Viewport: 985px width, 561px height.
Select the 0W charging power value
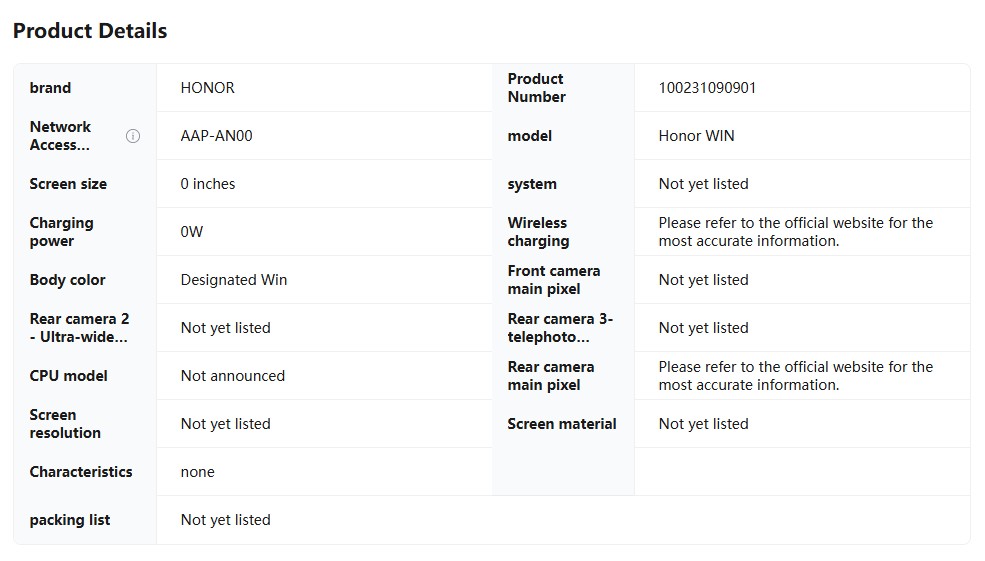[192, 232]
